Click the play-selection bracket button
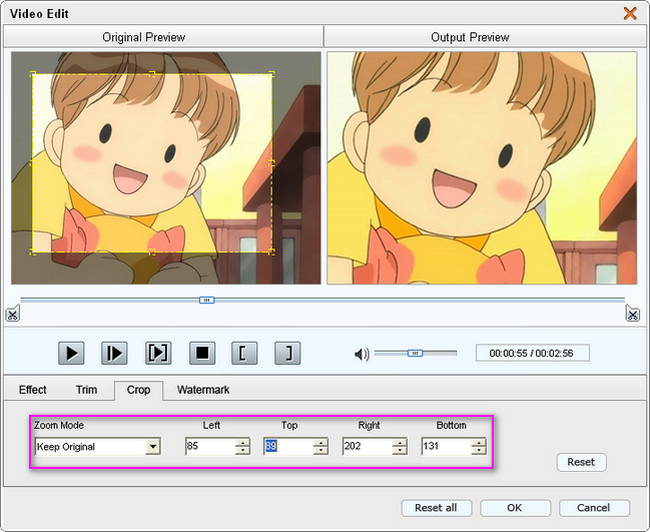The height and width of the screenshot is (532, 650). (x=158, y=353)
